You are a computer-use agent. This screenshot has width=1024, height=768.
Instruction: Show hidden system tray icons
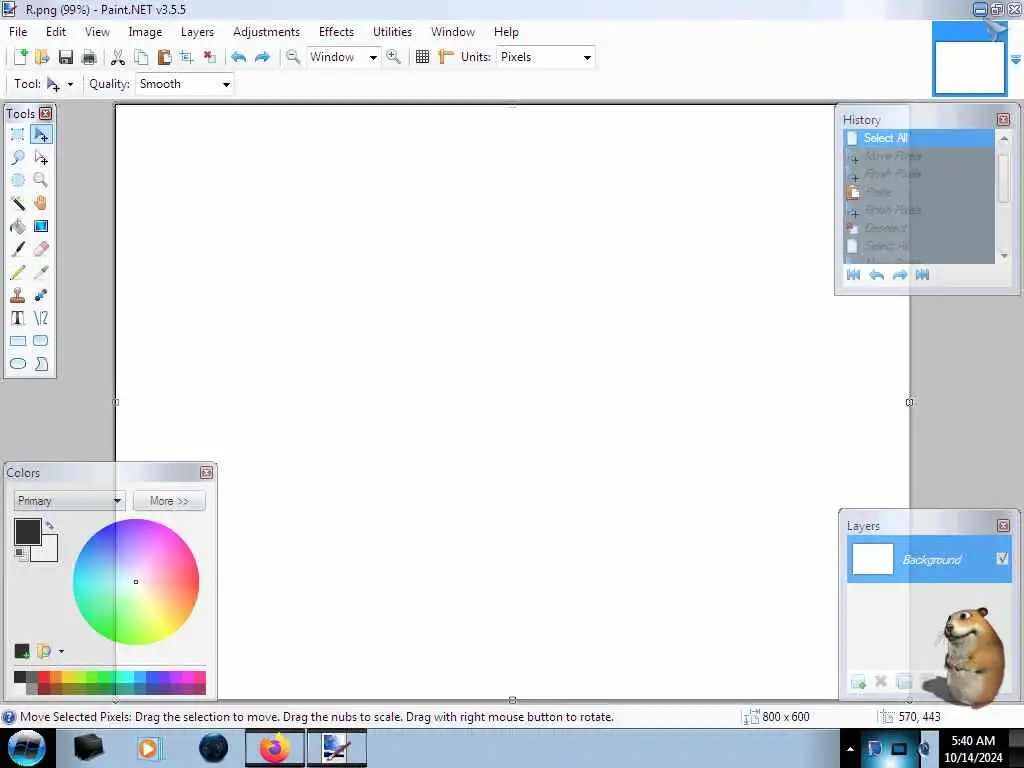point(850,749)
